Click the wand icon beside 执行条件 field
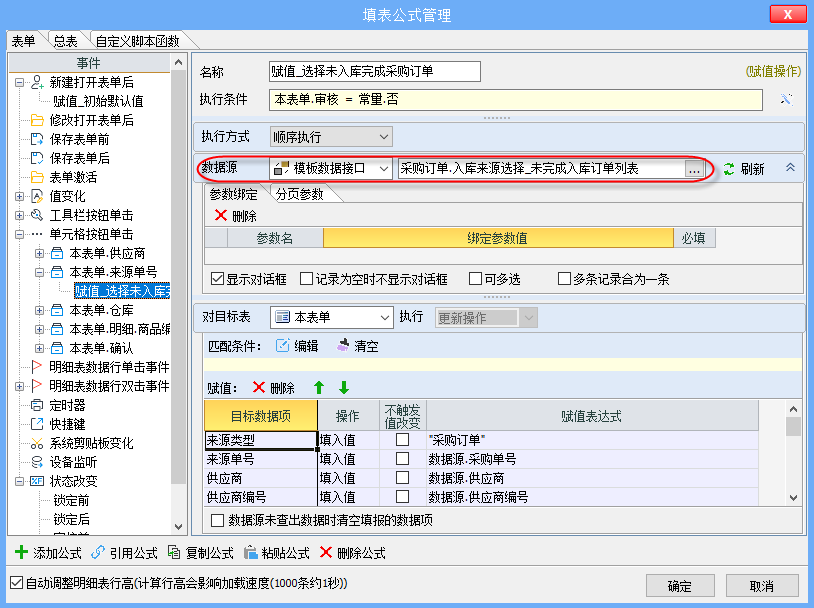Viewport: 814px width, 608px height. point(786,100)
